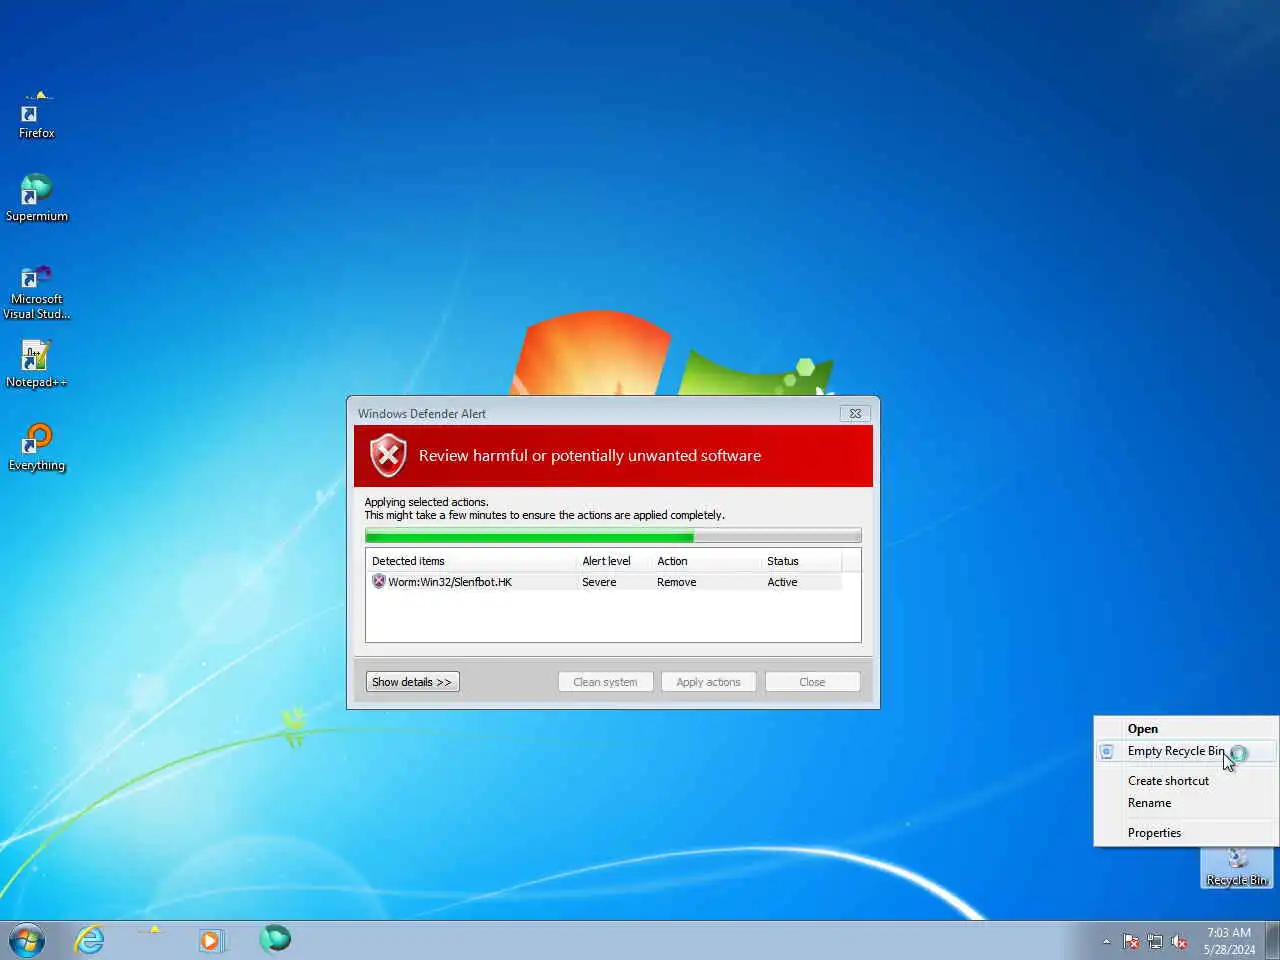Open the Supermium desktop shortcut

pos(36,196)
